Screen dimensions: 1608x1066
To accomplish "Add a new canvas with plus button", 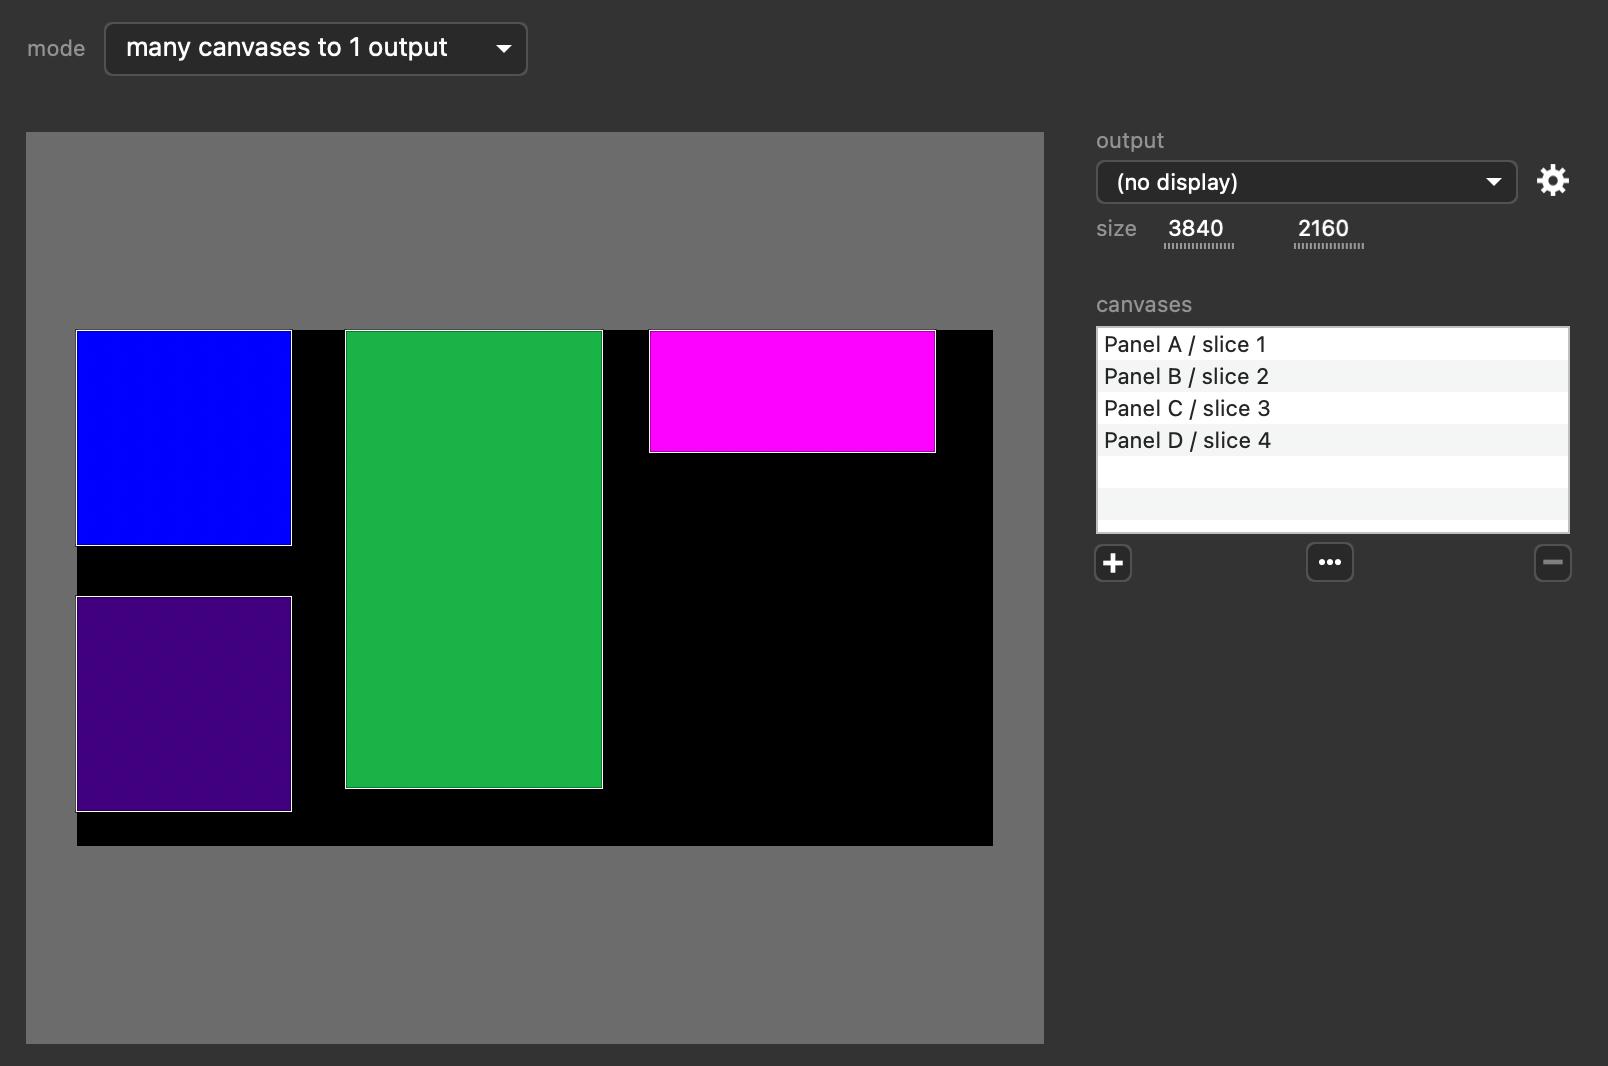I will (1113, 563).
